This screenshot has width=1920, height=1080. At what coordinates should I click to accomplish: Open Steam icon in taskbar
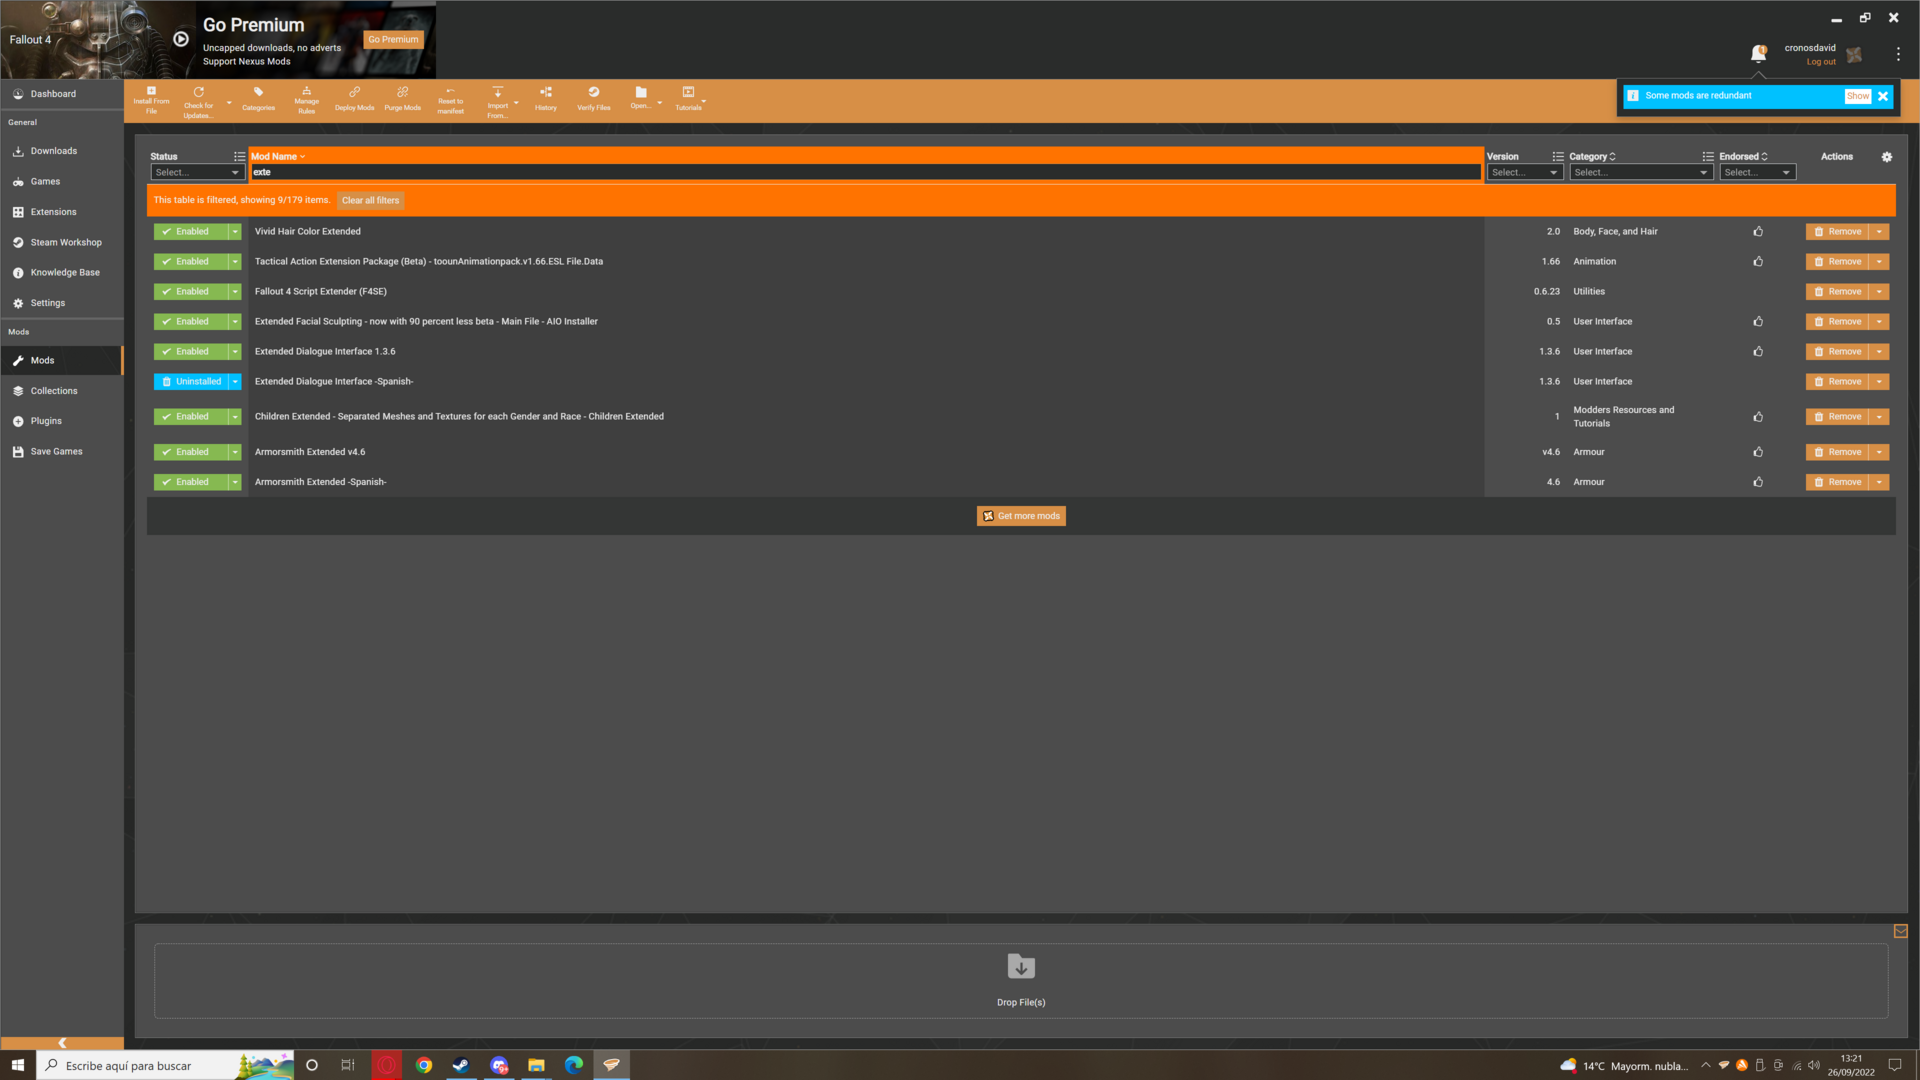click(461, 1065)
